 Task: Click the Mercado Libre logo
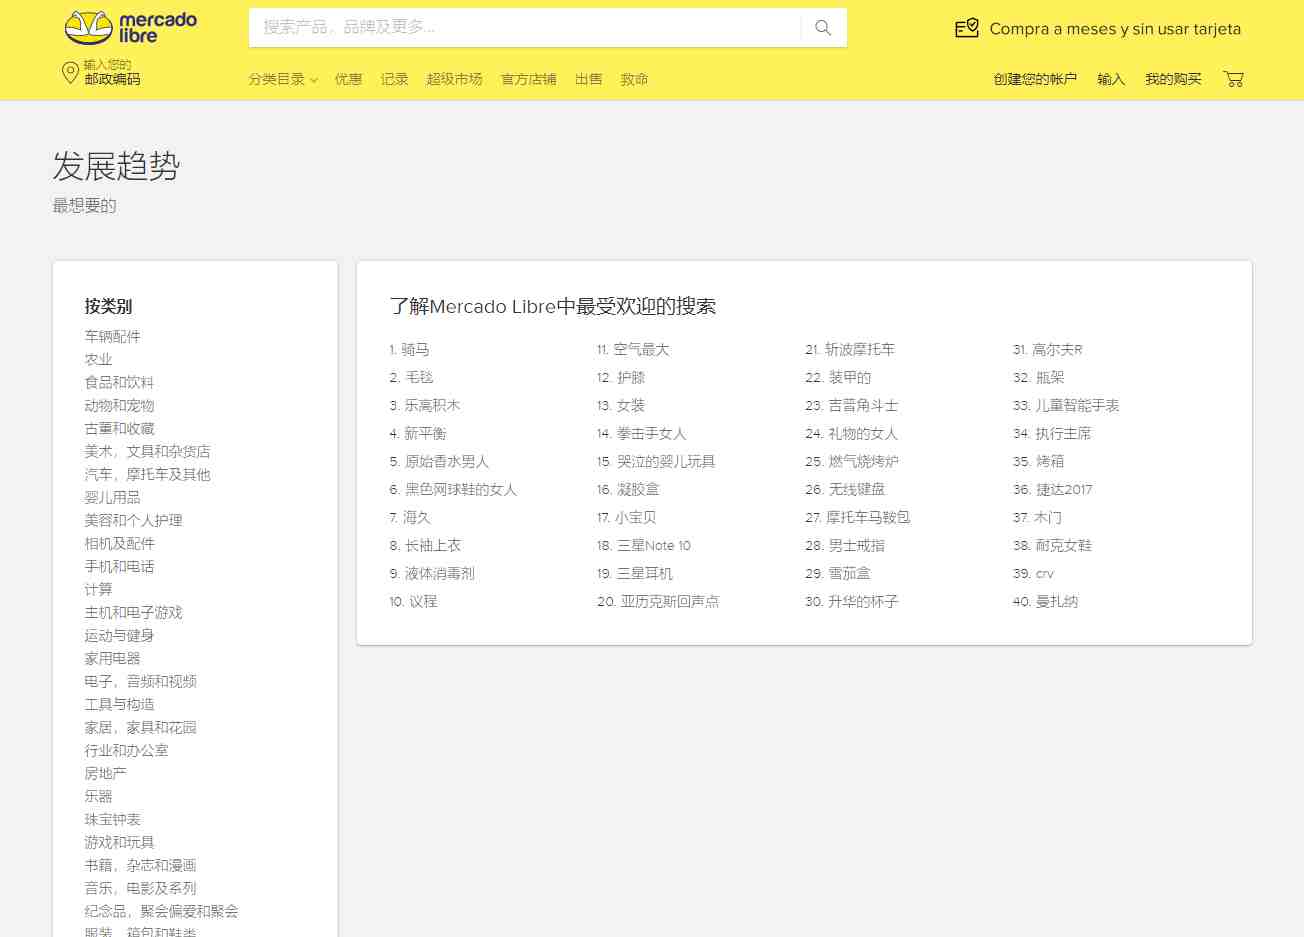[131, 28]
